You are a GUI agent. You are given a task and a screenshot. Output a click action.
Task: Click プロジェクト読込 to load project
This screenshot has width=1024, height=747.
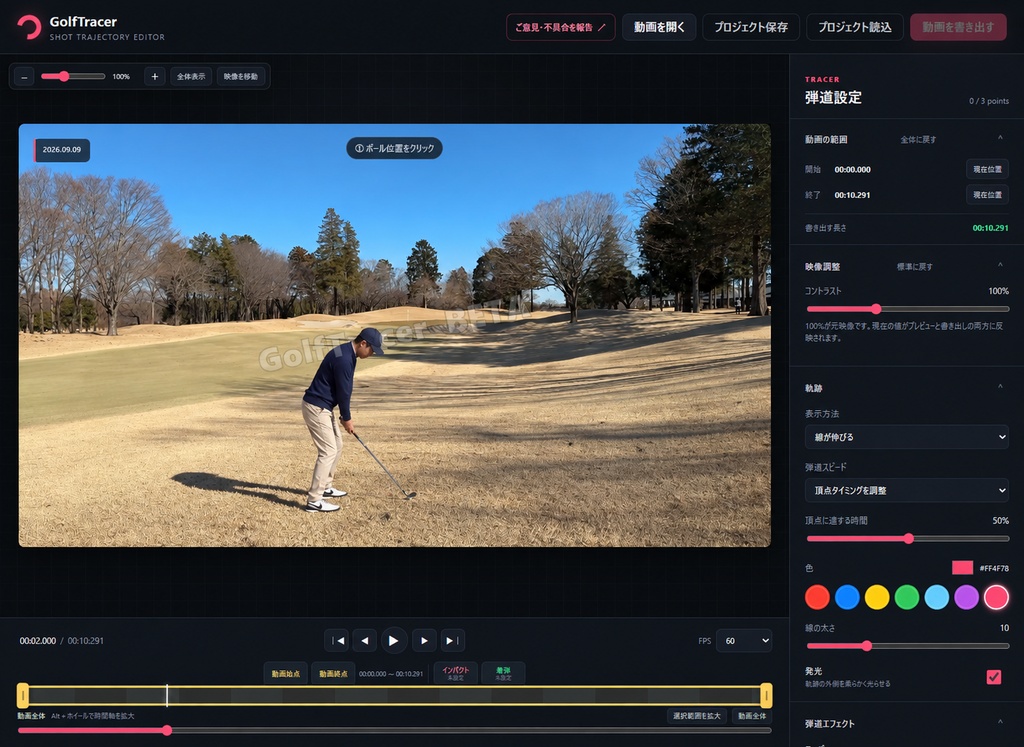coord(855,27)
